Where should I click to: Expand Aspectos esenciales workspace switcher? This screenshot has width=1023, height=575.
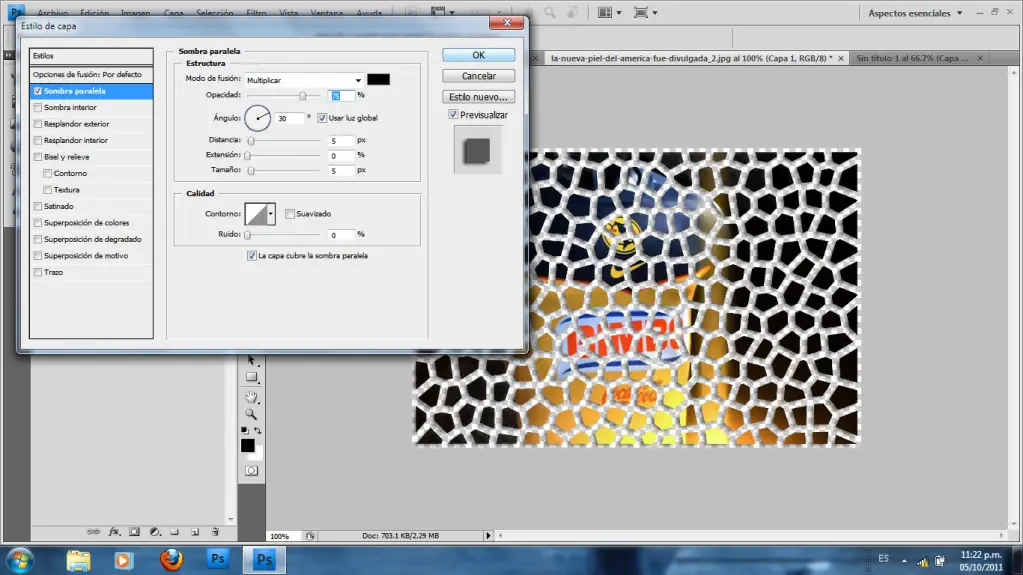click(915, 13)
